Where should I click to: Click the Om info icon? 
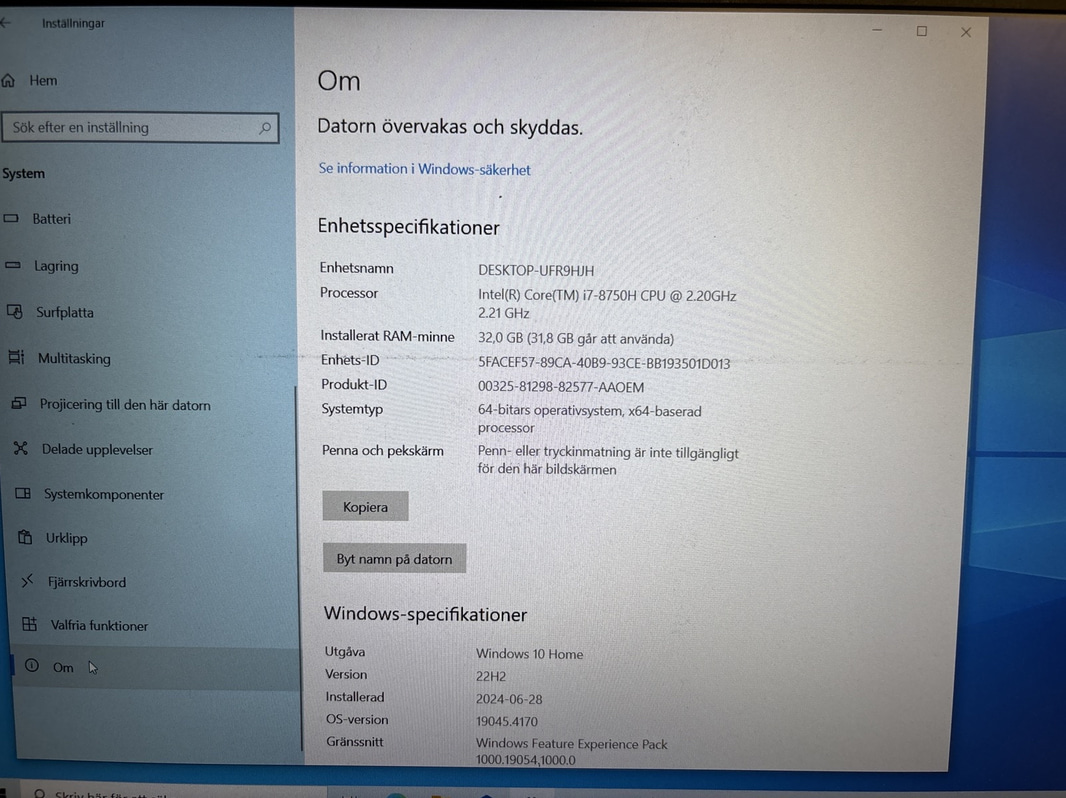pos(32,665)
